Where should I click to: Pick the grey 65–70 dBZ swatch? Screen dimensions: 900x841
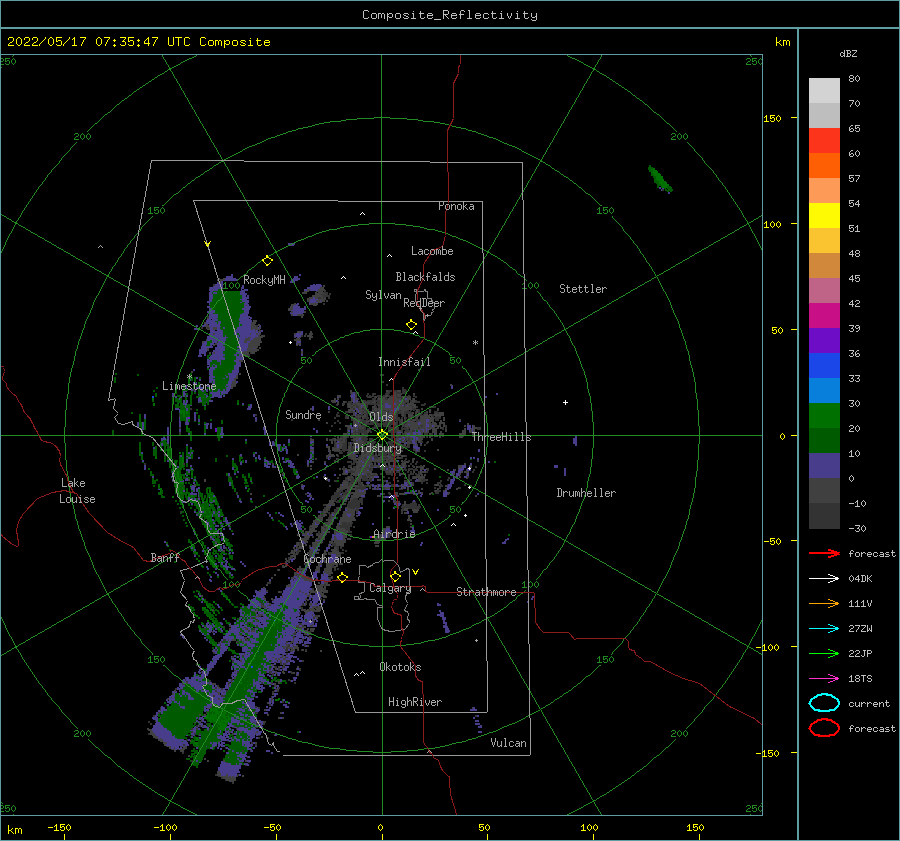pyautogui.click(x=824, y=115)
